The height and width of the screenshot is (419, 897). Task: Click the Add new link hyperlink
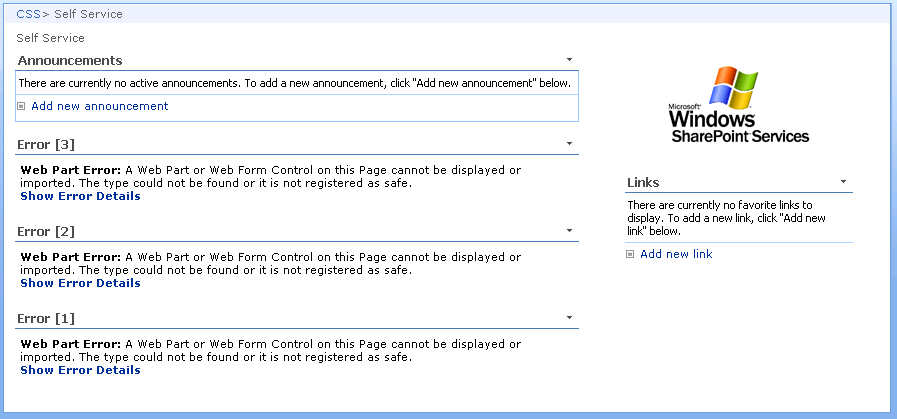676,254
